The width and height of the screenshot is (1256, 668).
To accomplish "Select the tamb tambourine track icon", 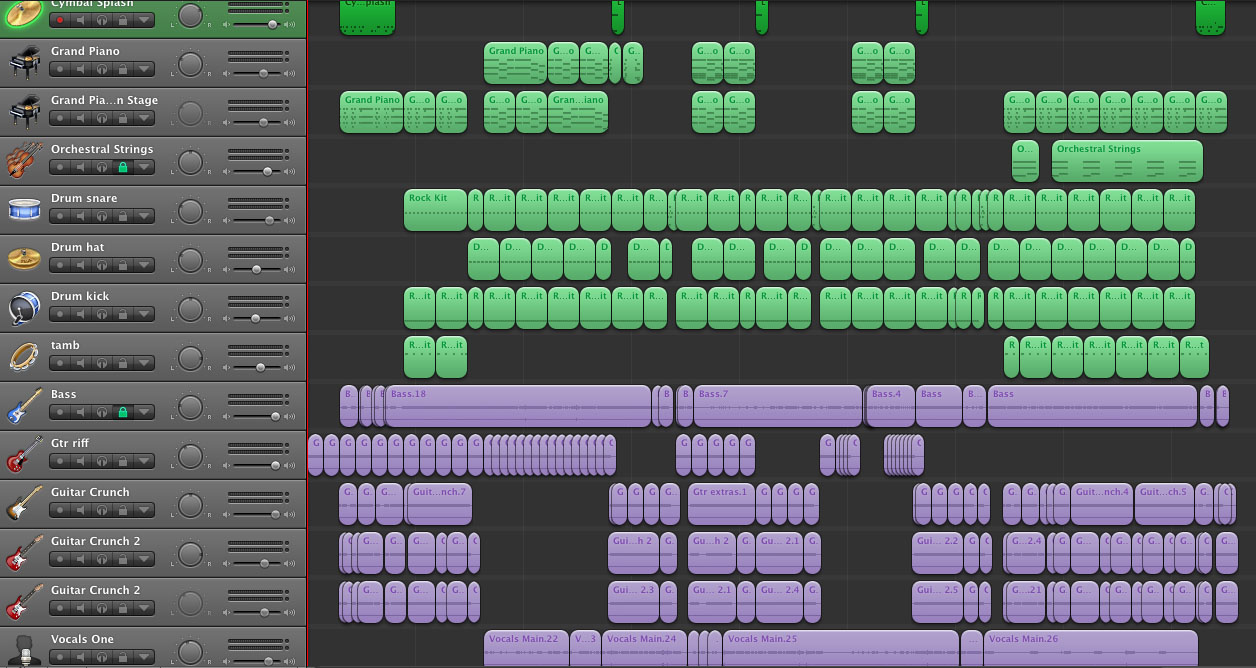I will (x=24, y=356).
